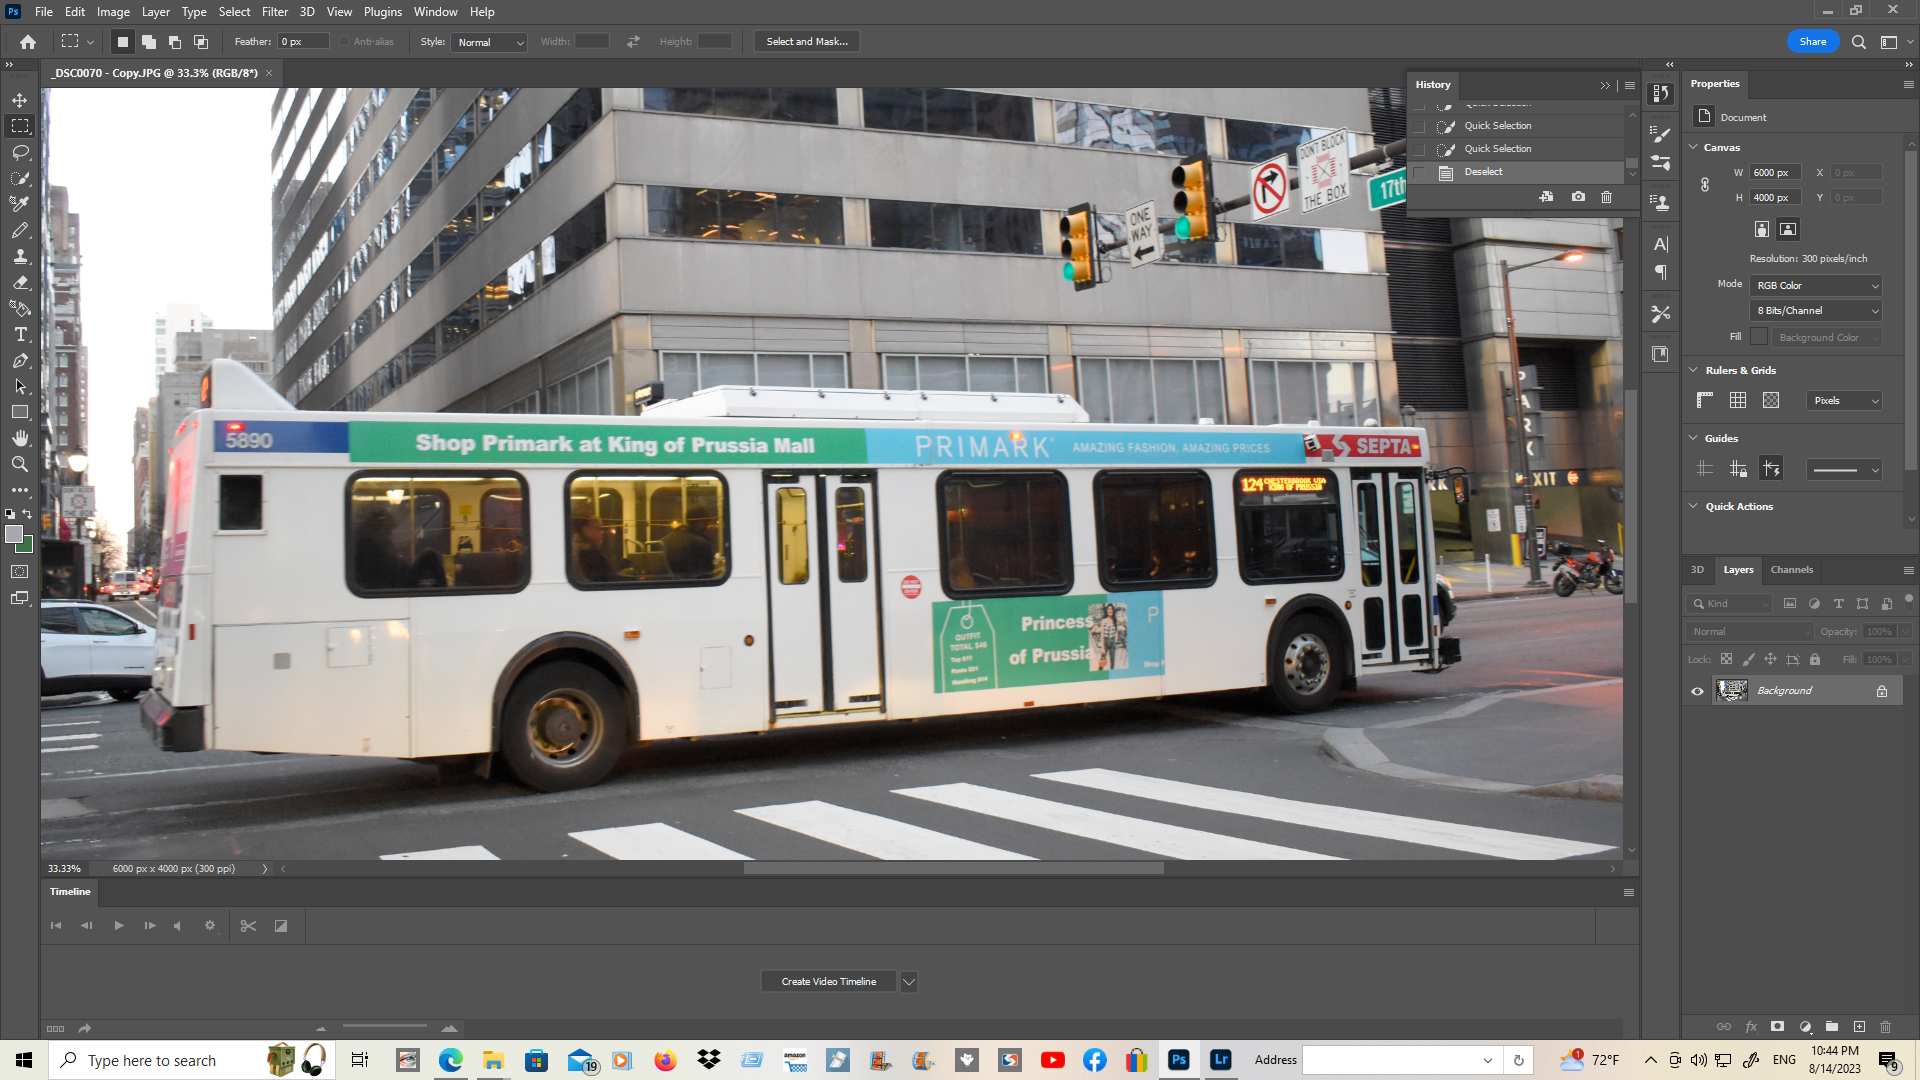The height and width of the screenshot is (1080, 1920).
Task: Click the Select and Mask button
Action: (807, 42)
